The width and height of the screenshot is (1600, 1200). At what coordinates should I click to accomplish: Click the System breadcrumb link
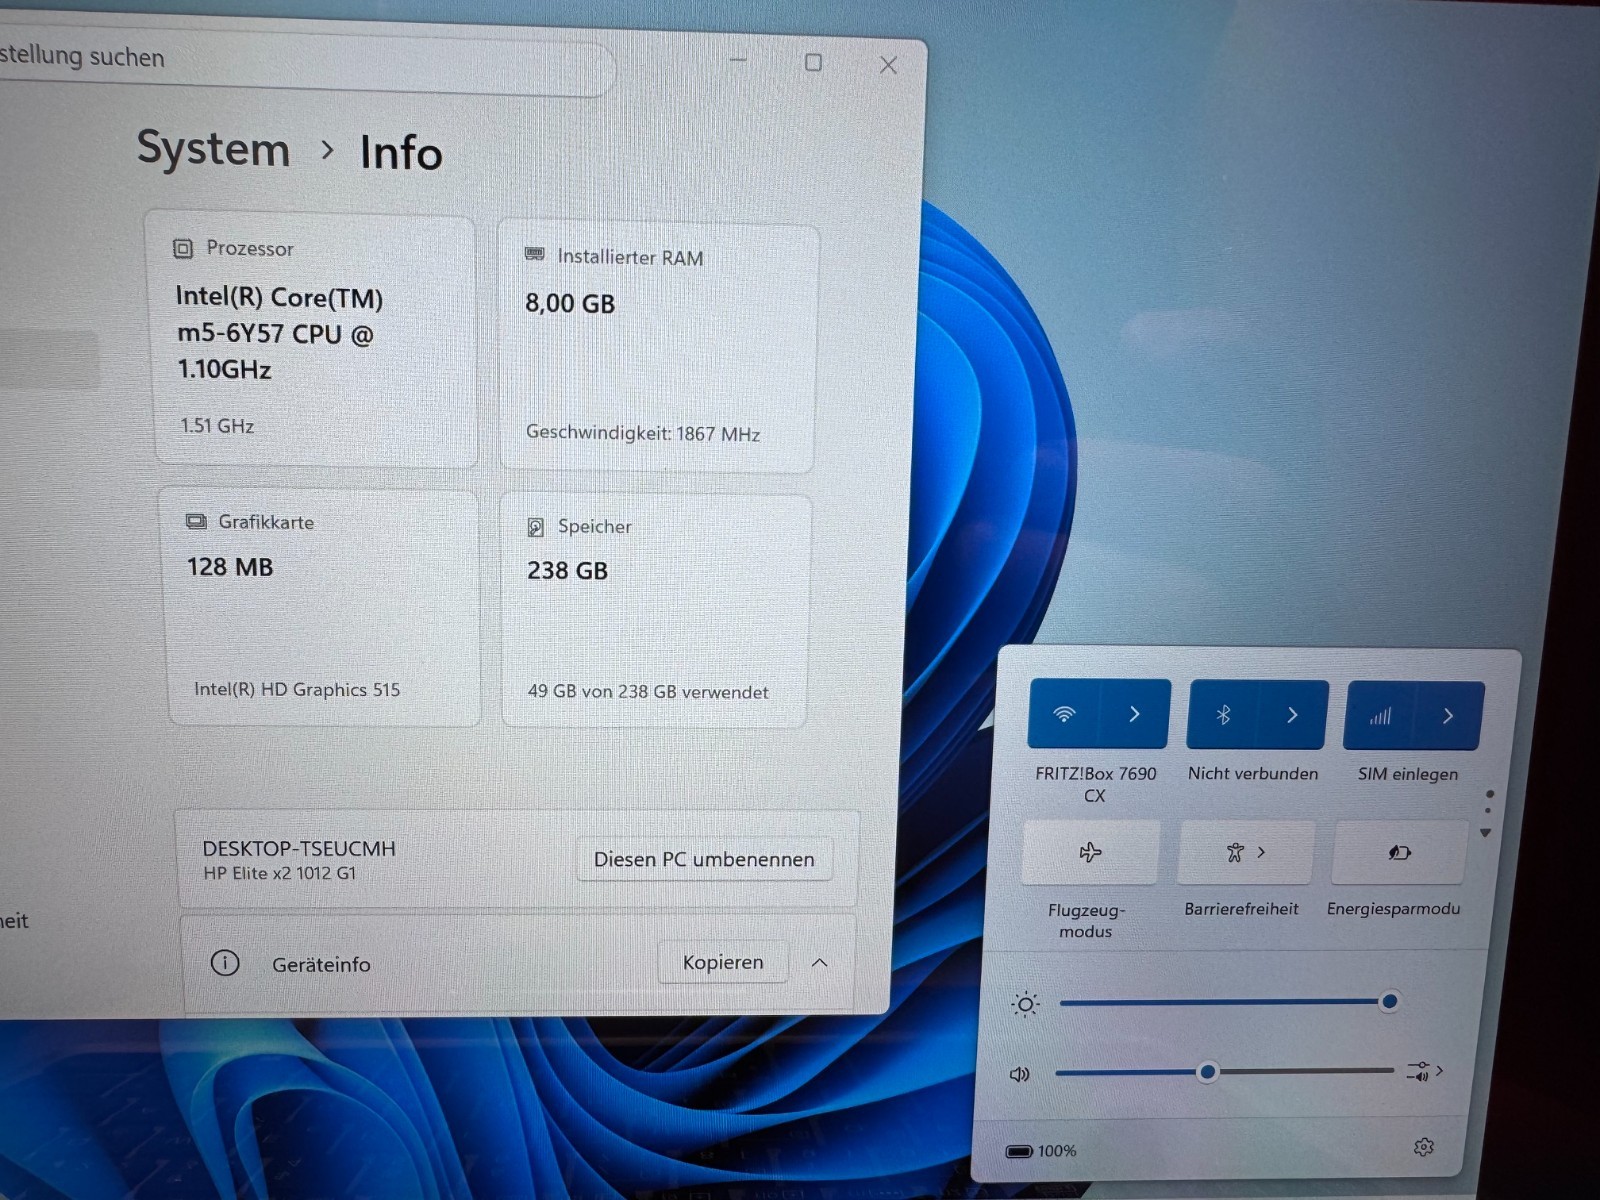213,149
